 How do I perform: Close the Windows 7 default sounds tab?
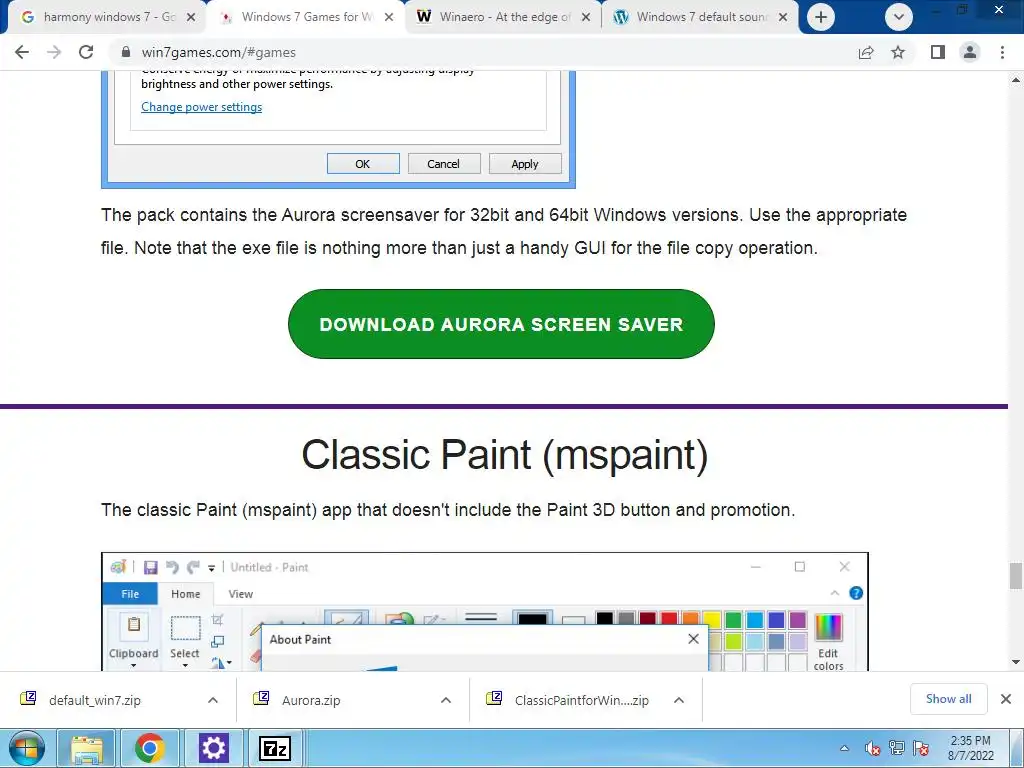click(783, 17)
